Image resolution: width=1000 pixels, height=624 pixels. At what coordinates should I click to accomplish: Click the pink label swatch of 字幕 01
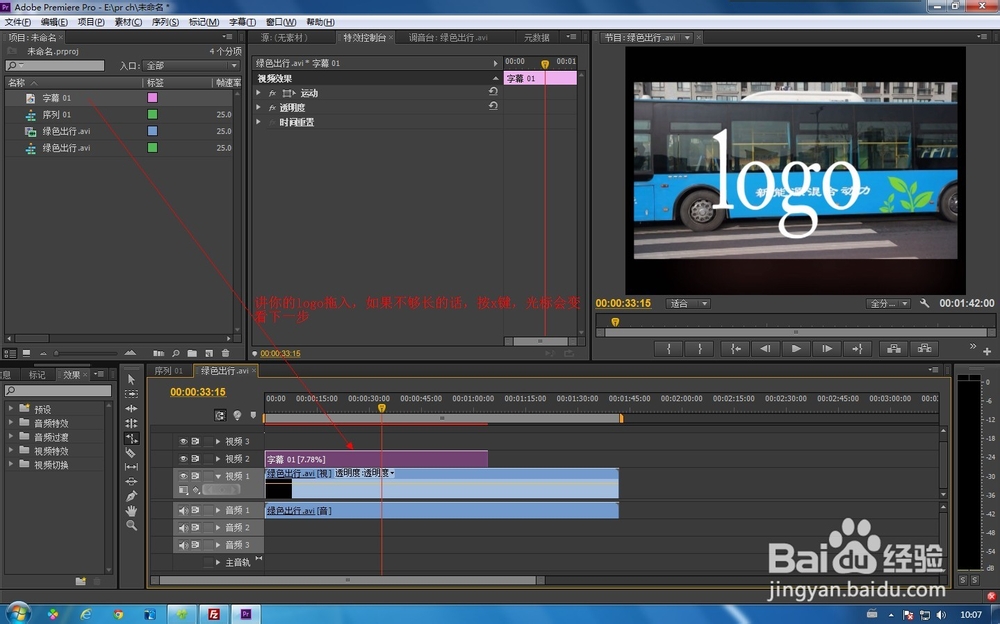pos(152,98)
